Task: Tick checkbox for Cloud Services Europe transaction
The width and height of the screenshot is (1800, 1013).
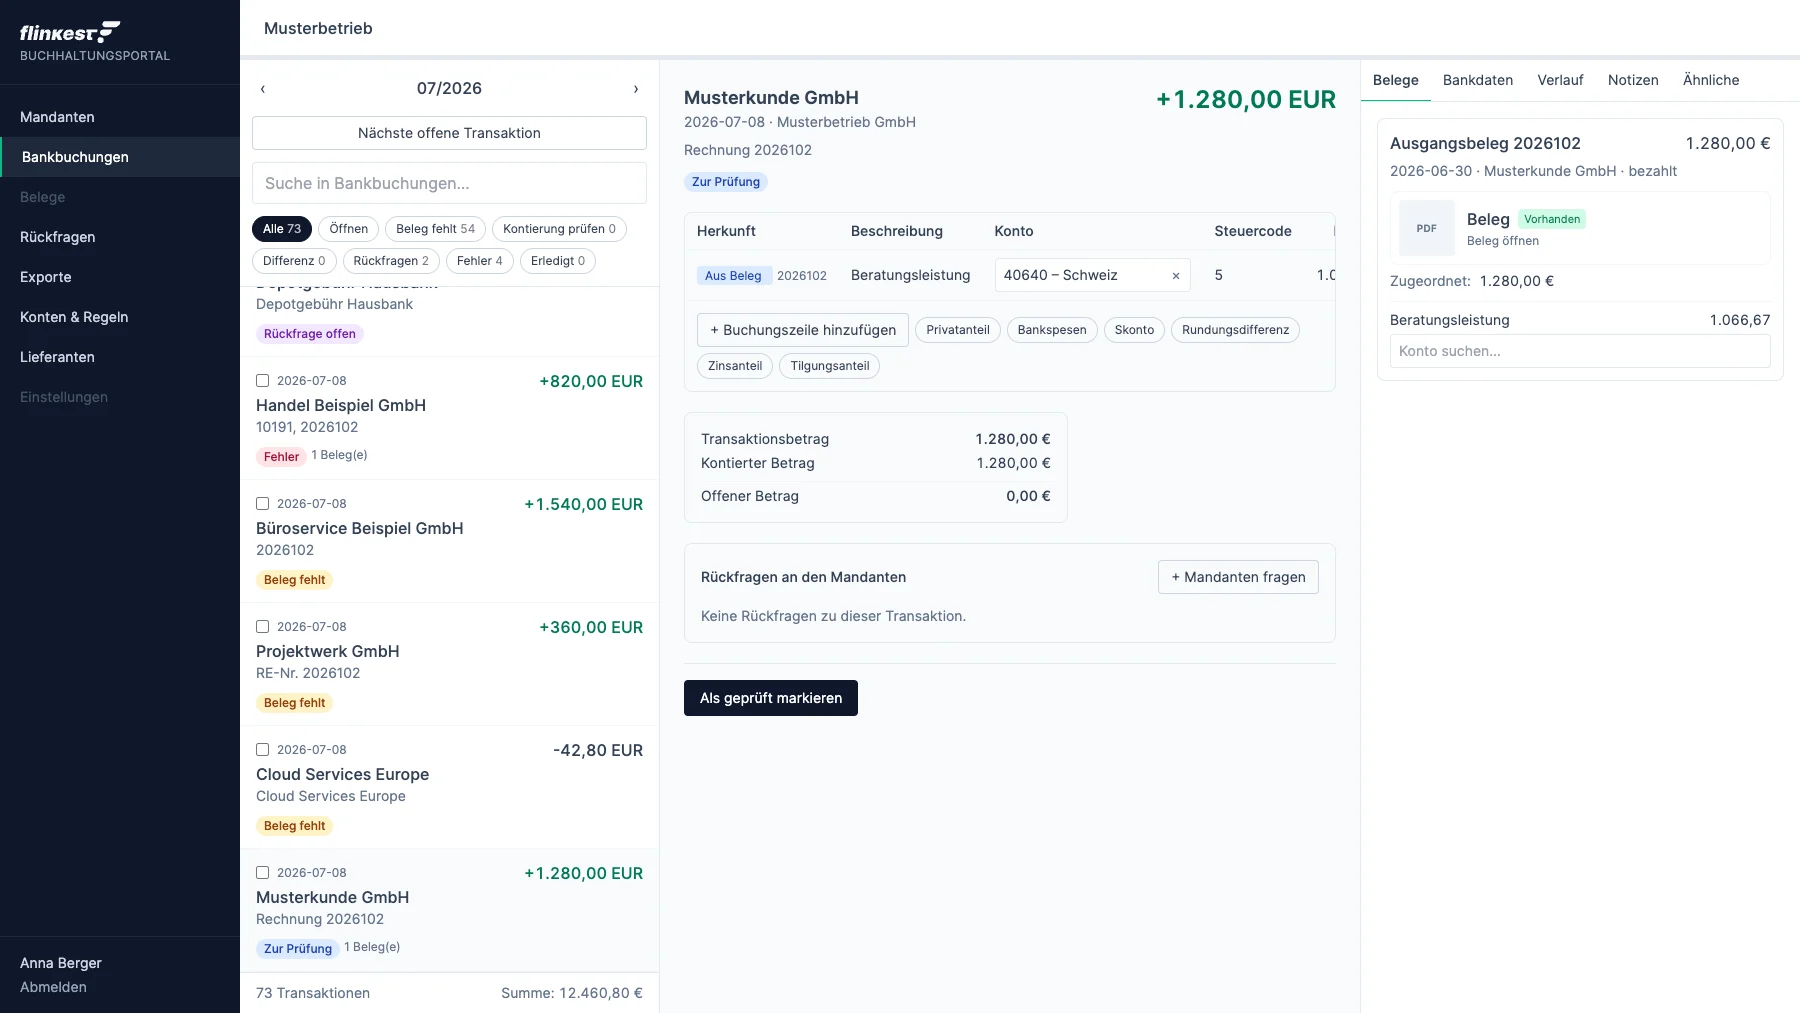Action: coord(263,750)
